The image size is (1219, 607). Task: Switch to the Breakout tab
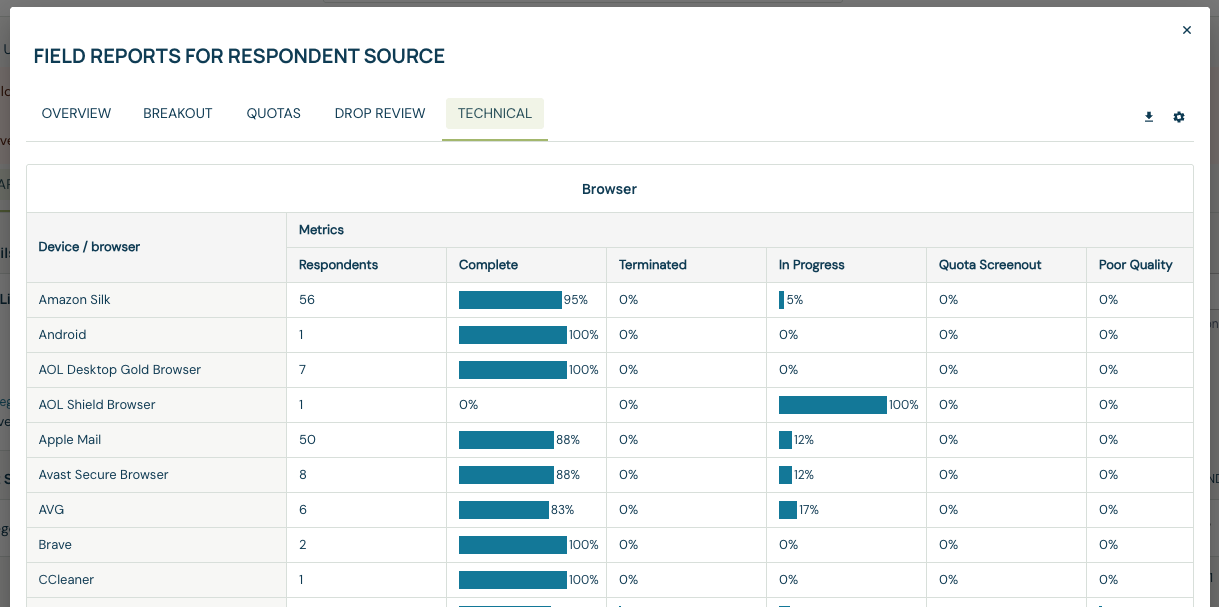coord(178,114)
